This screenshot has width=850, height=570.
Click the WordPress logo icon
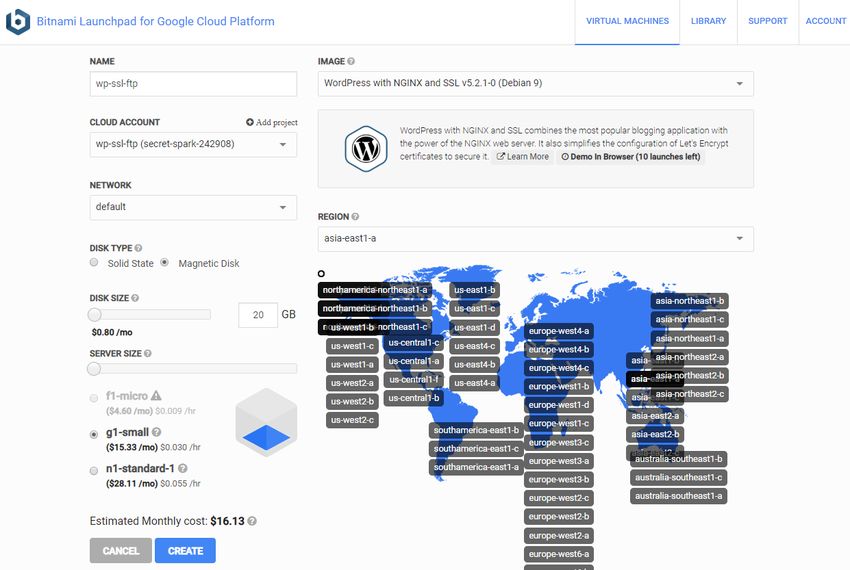pos(366,149)
